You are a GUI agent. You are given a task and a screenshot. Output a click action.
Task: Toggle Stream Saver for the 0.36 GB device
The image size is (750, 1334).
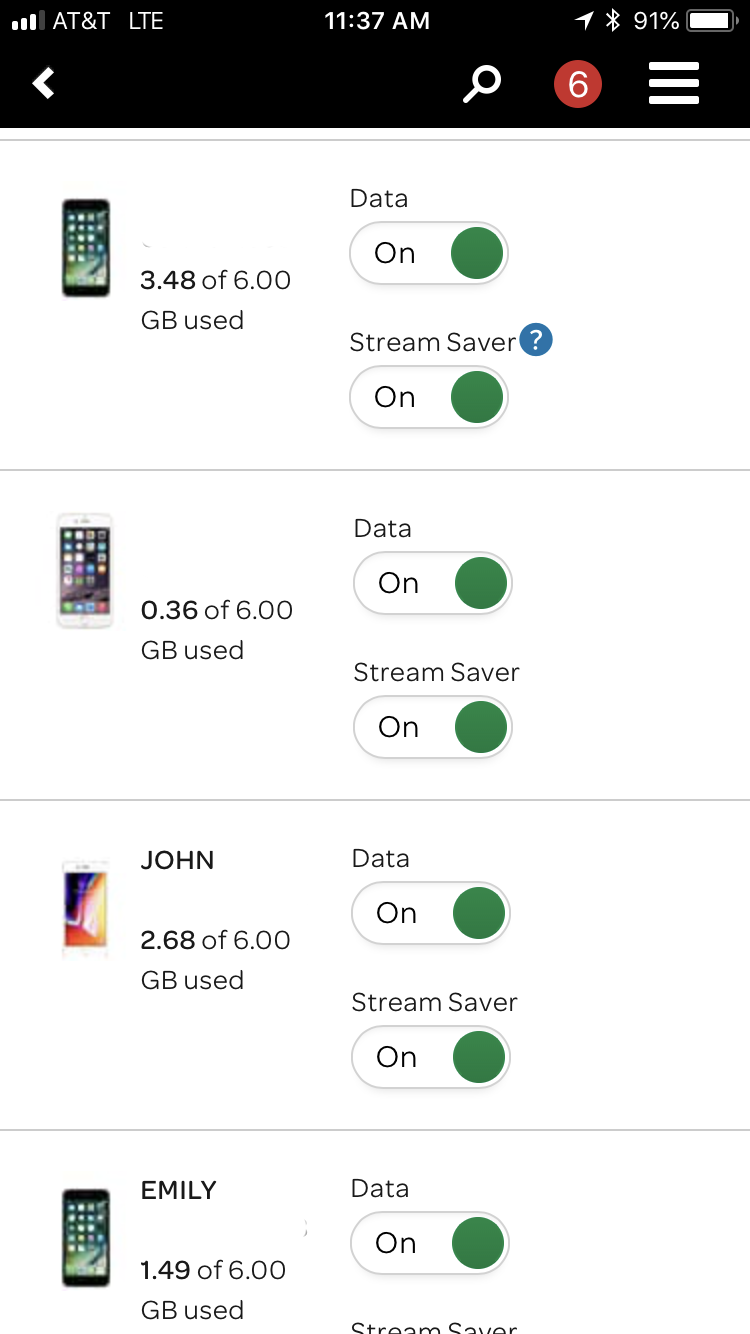tap(433, 727)
